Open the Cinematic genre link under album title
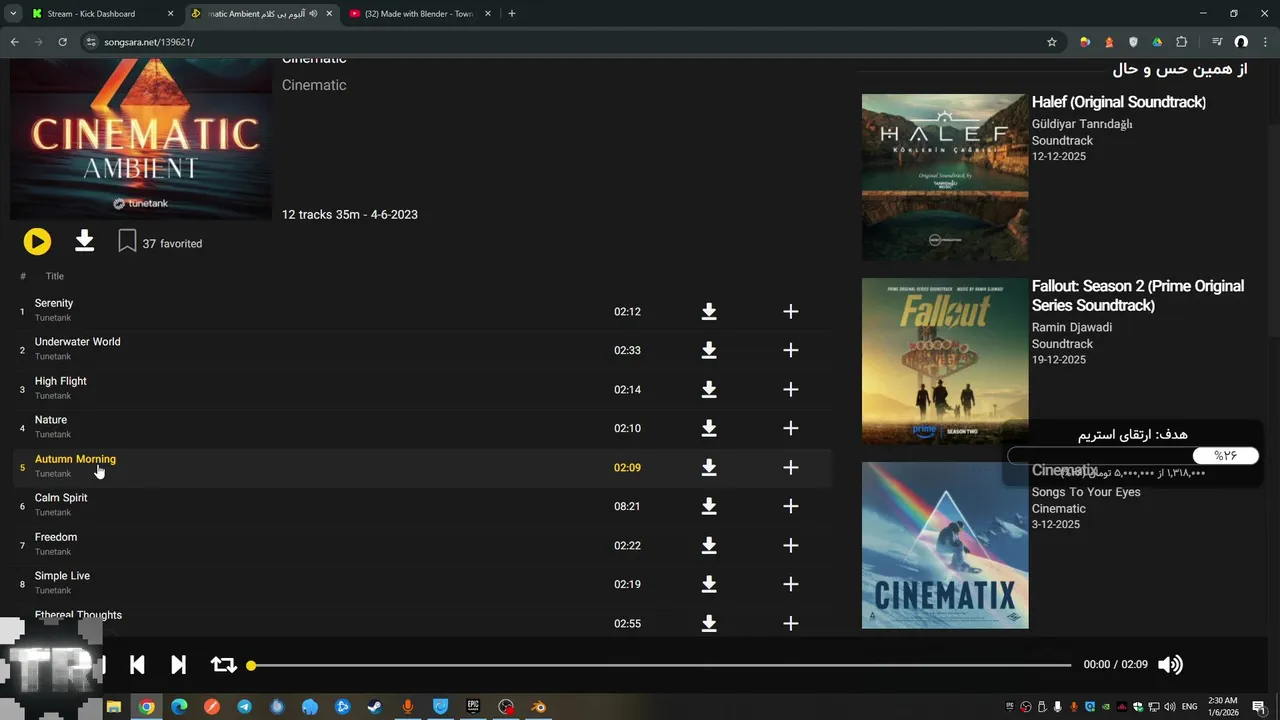 coord(314,85)
